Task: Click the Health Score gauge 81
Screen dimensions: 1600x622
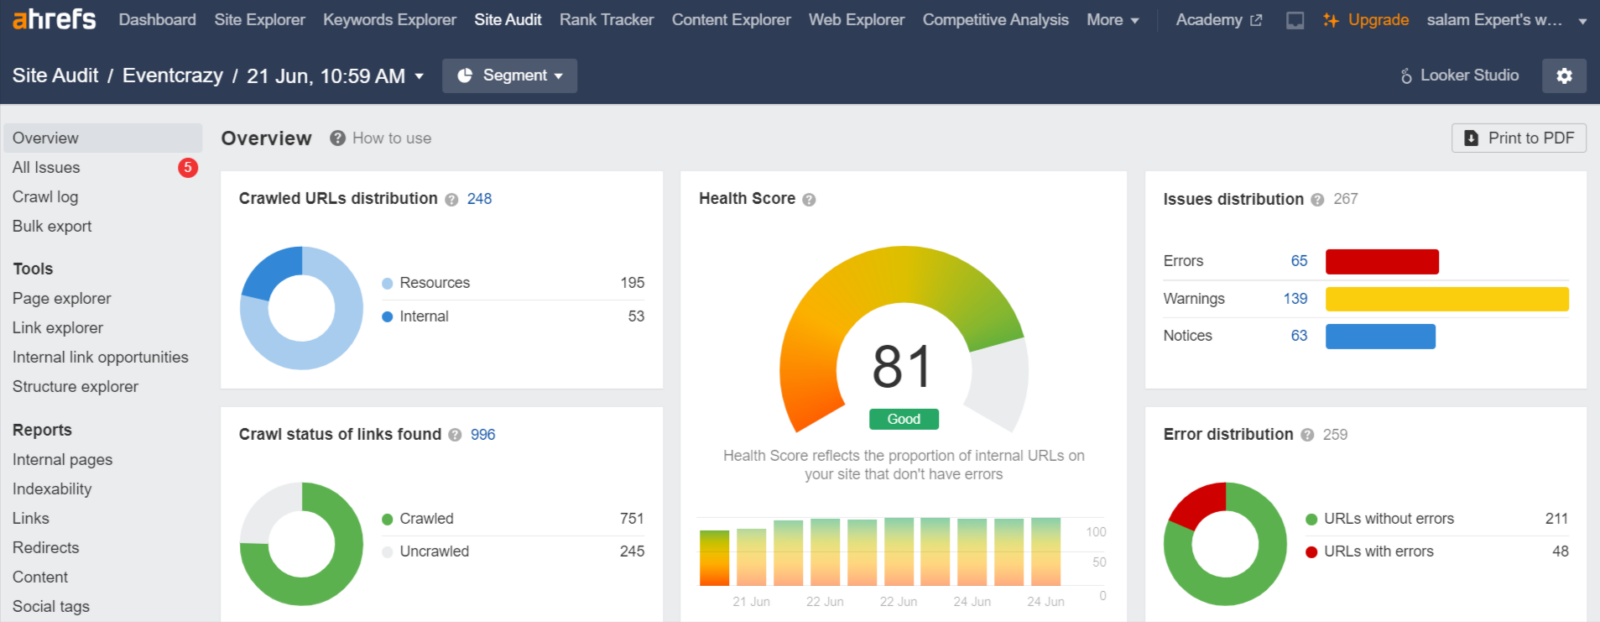Action: [x=903, y=340]
